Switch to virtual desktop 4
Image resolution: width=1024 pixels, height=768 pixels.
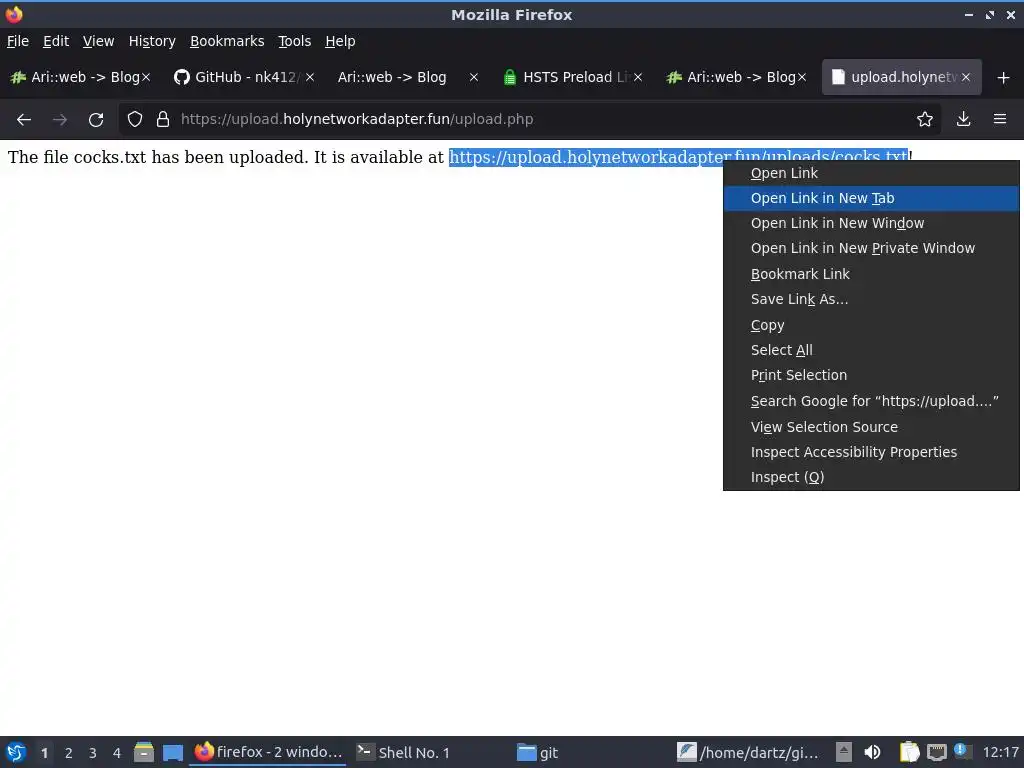click(117, 753)
